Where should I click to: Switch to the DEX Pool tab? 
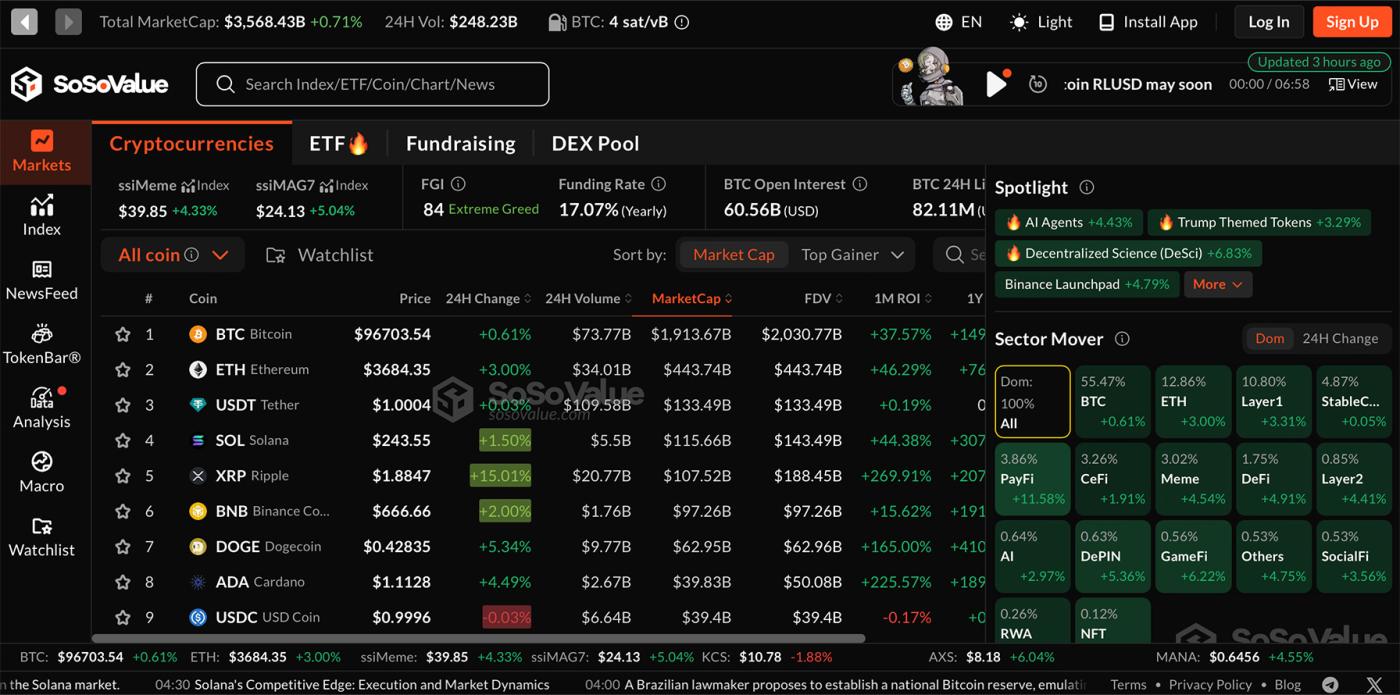click(595, 143)
